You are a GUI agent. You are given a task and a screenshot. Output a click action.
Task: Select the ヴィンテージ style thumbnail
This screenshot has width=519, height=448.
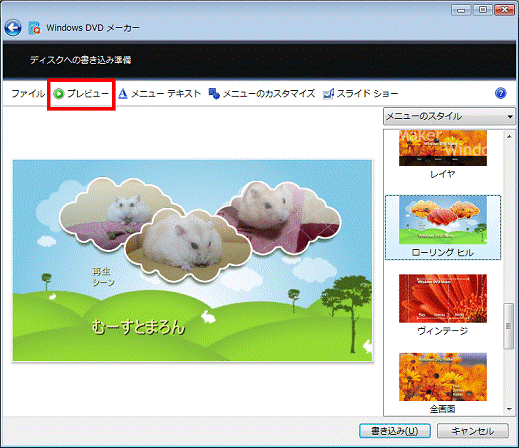443,298
